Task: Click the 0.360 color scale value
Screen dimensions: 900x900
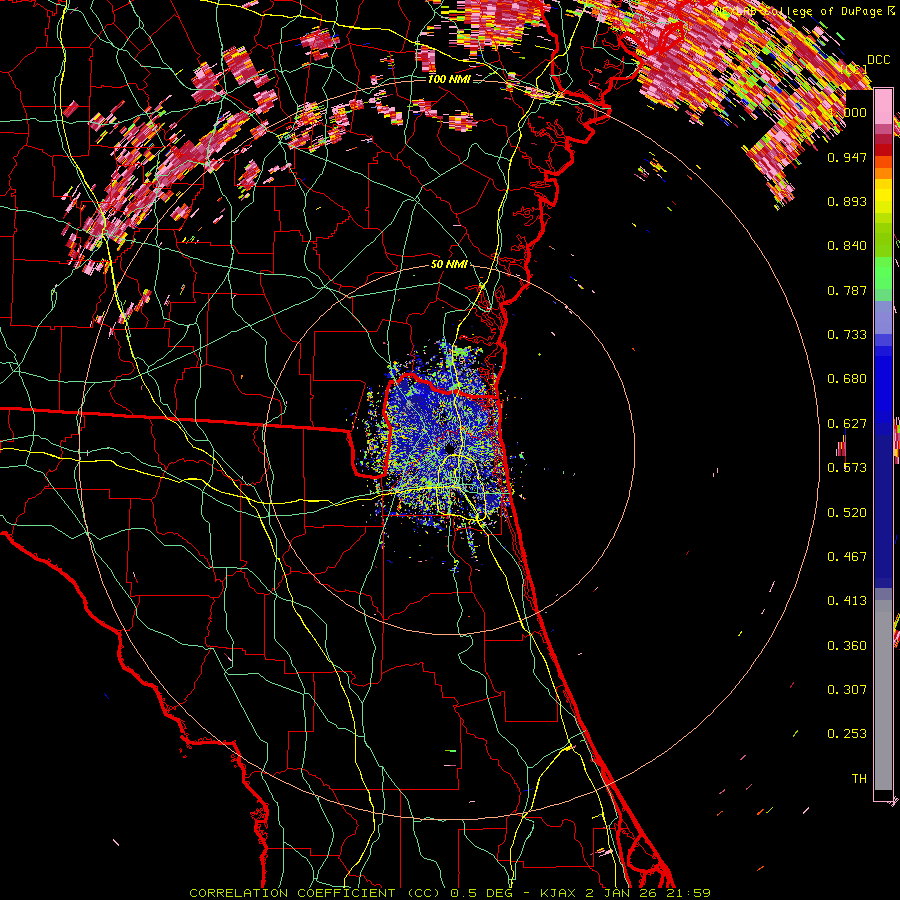Action: 847,646
